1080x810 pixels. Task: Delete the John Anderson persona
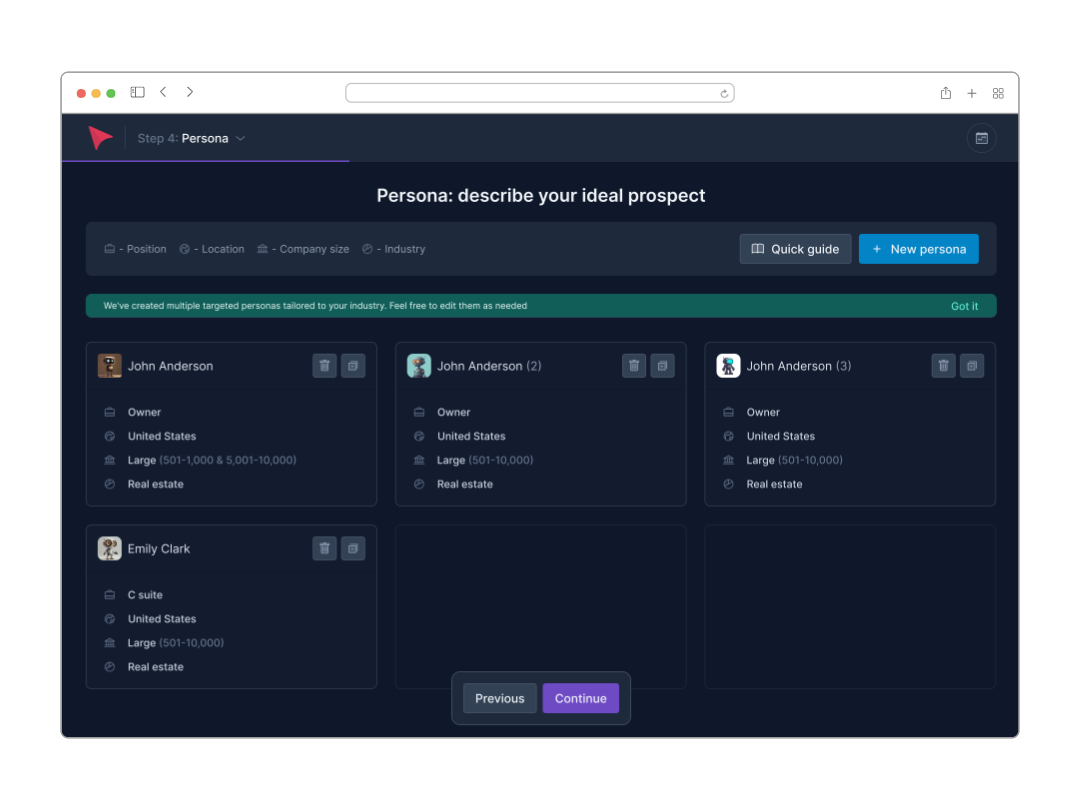tap(324, 365)
